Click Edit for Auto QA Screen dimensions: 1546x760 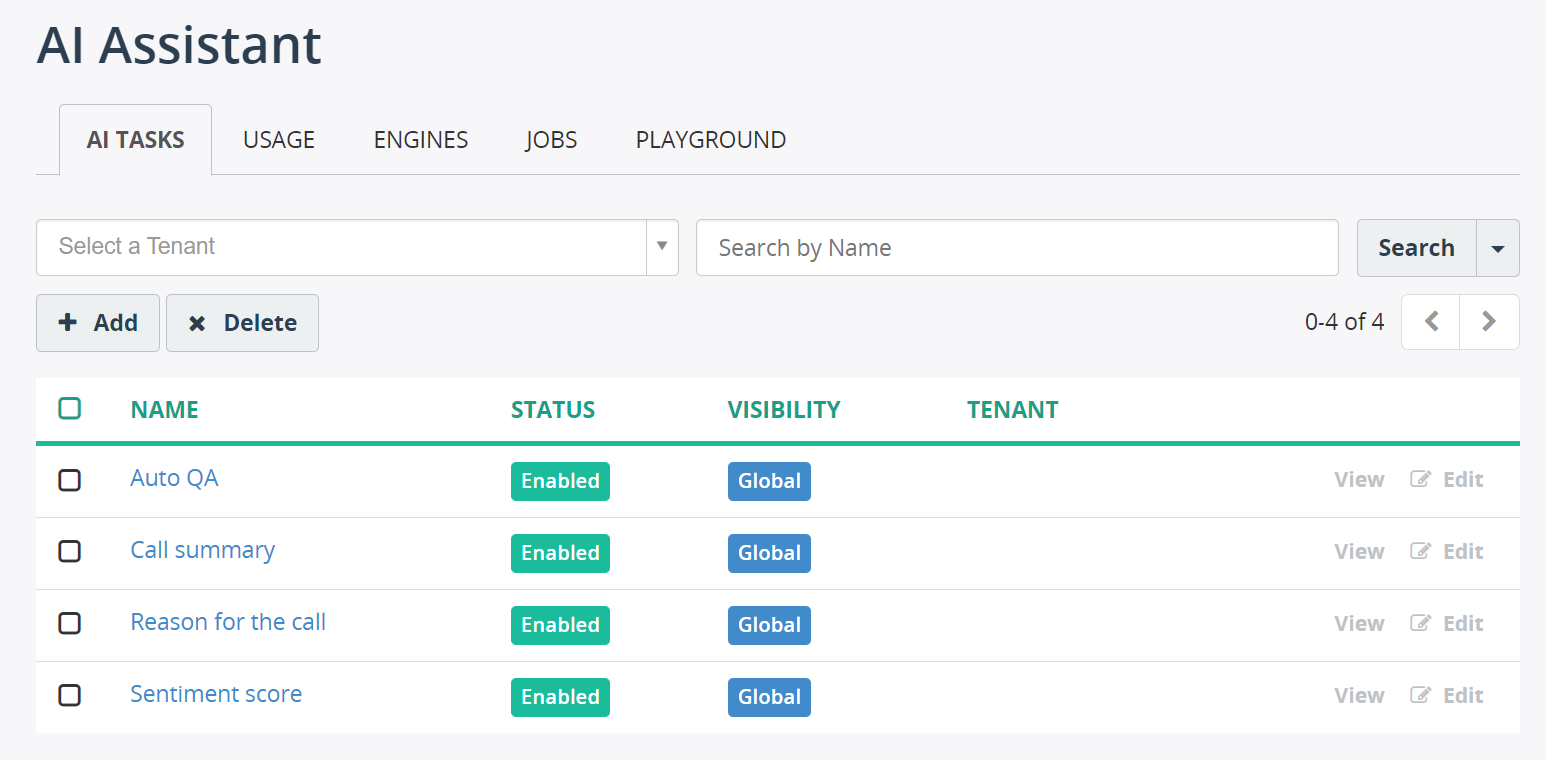1447,480
